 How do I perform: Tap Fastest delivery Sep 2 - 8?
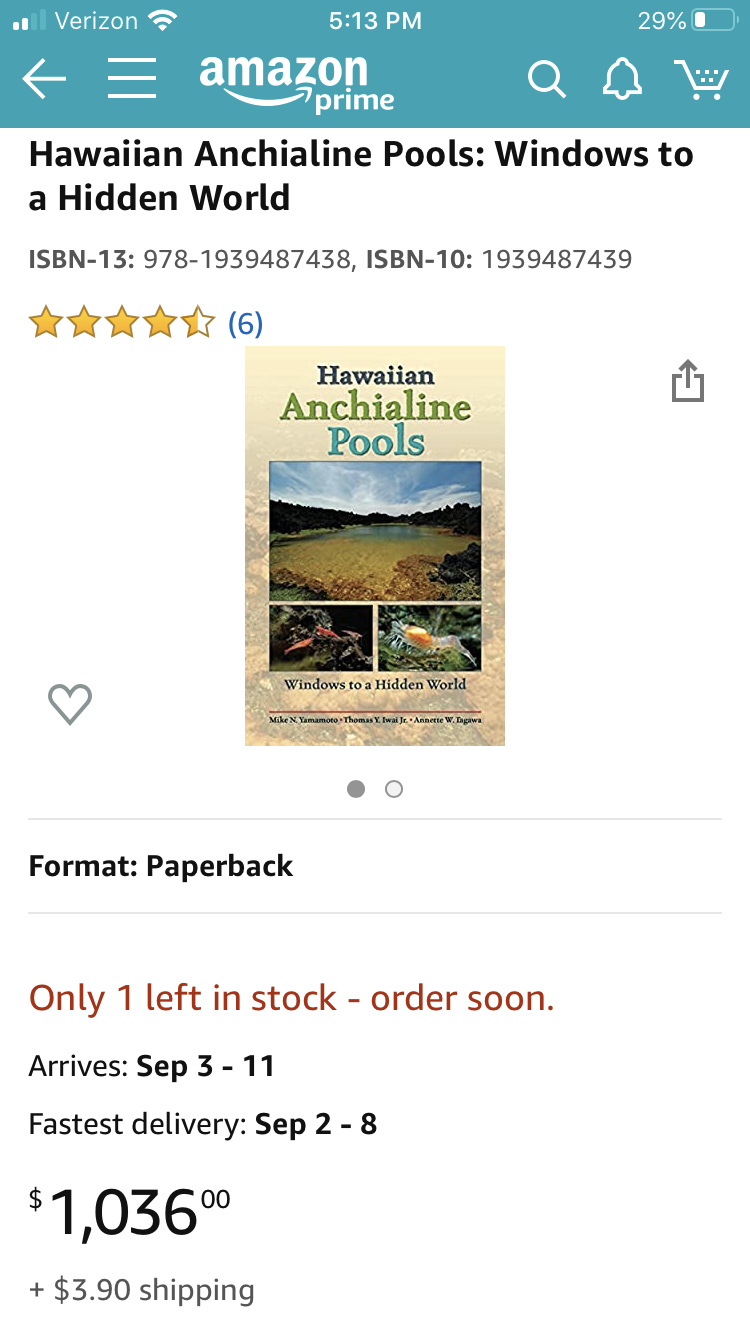coord(203,1124)
